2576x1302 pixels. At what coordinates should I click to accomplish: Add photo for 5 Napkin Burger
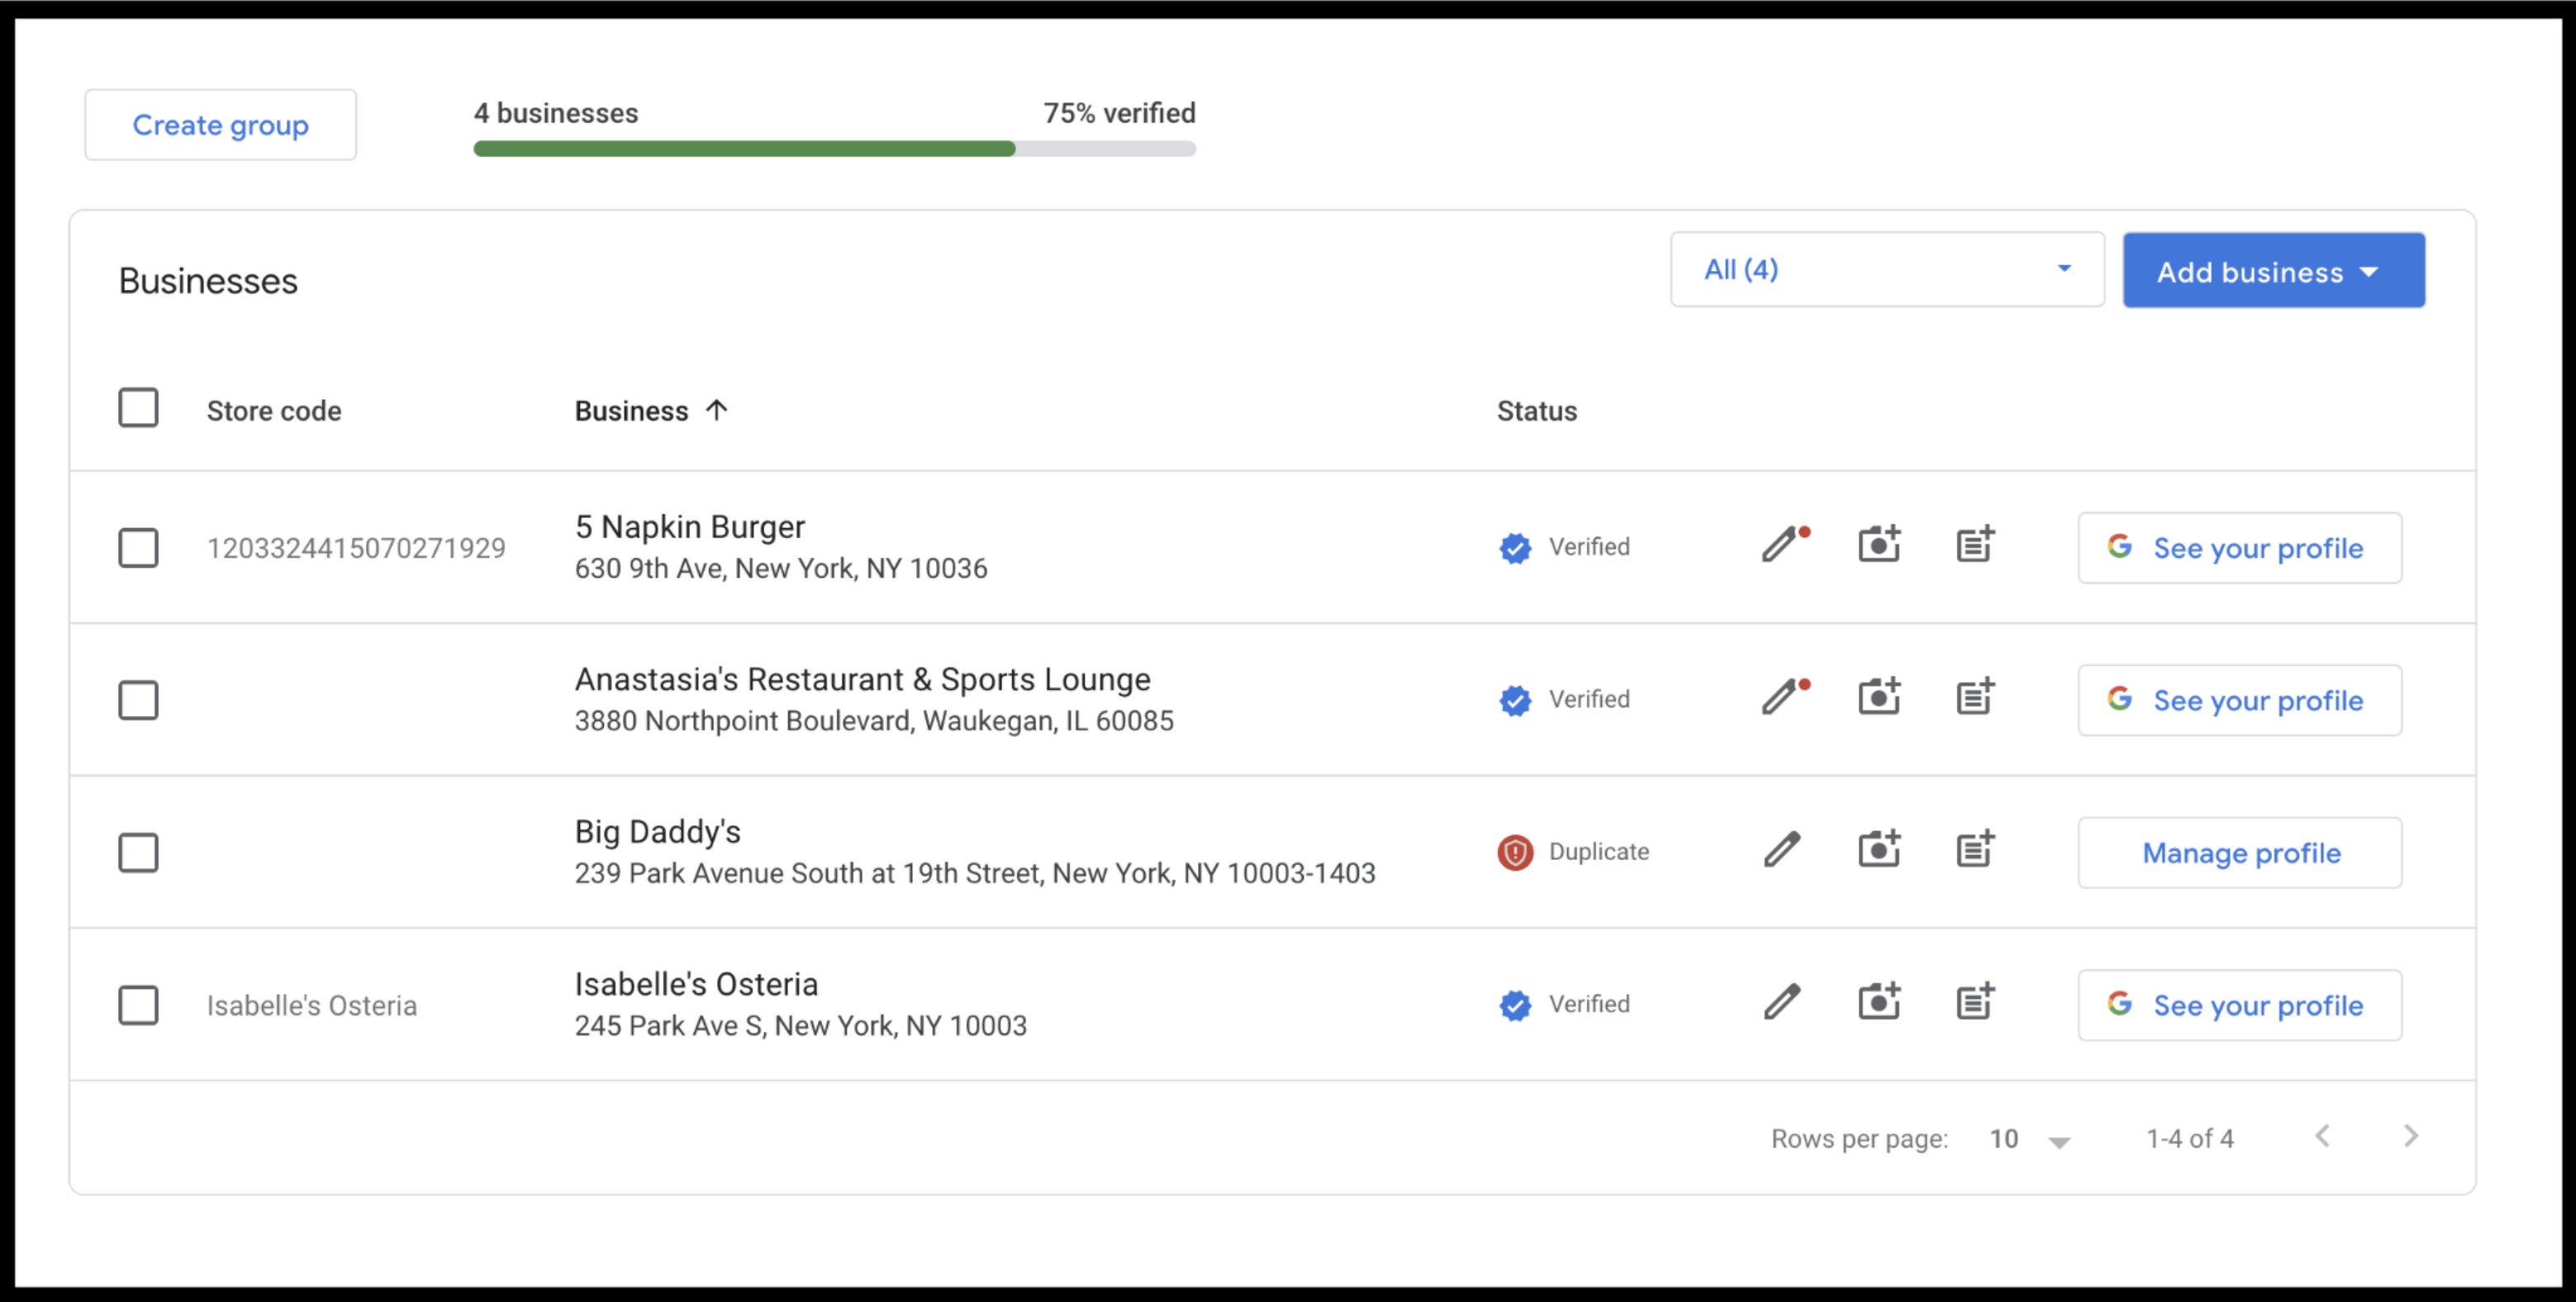click(1879, 546)
